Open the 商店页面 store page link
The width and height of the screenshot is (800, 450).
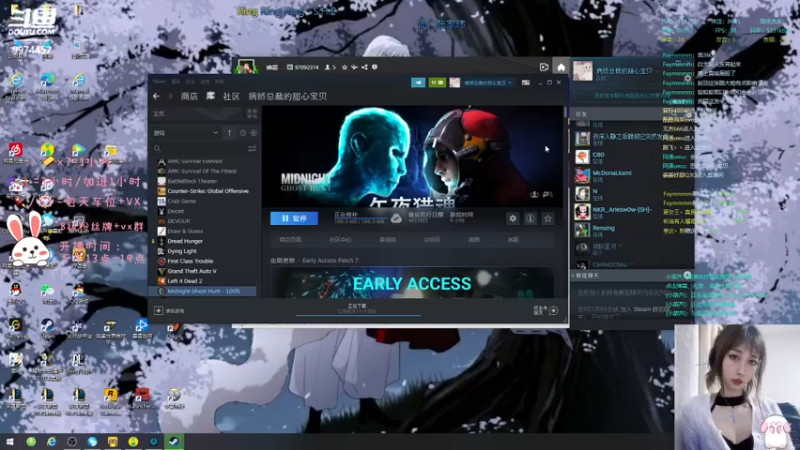click(290, 239)
